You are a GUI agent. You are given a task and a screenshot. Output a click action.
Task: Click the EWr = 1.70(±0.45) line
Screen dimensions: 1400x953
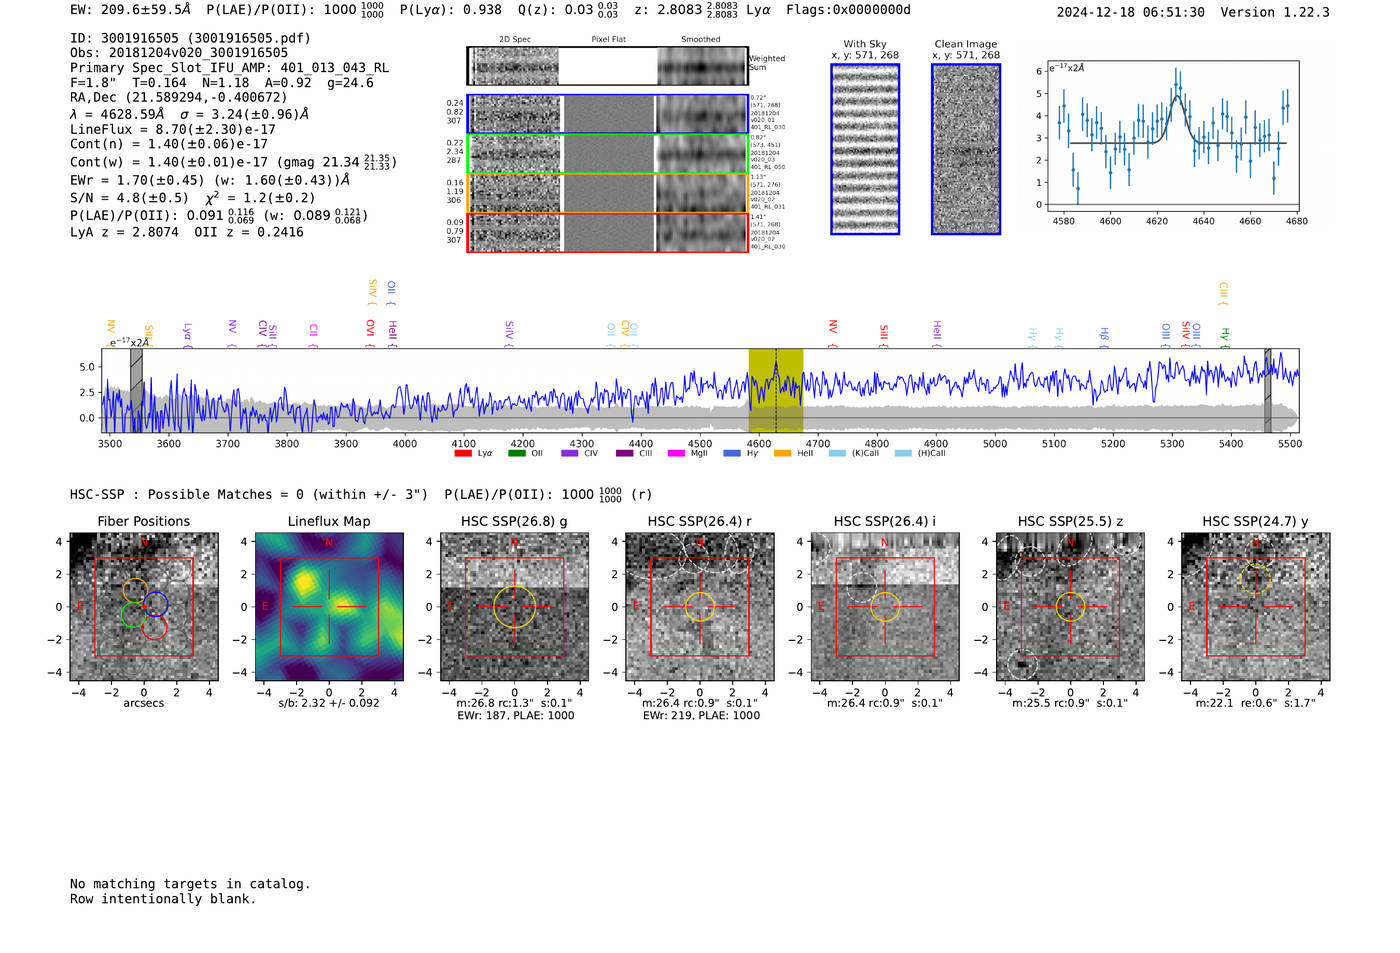click(x=210, y=180)
